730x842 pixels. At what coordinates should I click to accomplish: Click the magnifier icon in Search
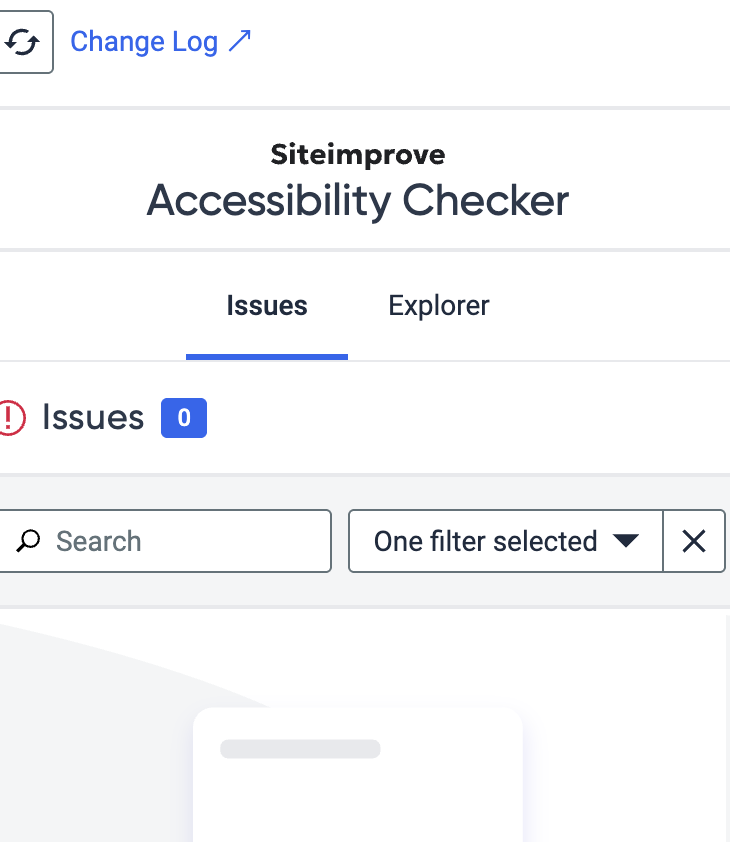(x=28, y=541)
